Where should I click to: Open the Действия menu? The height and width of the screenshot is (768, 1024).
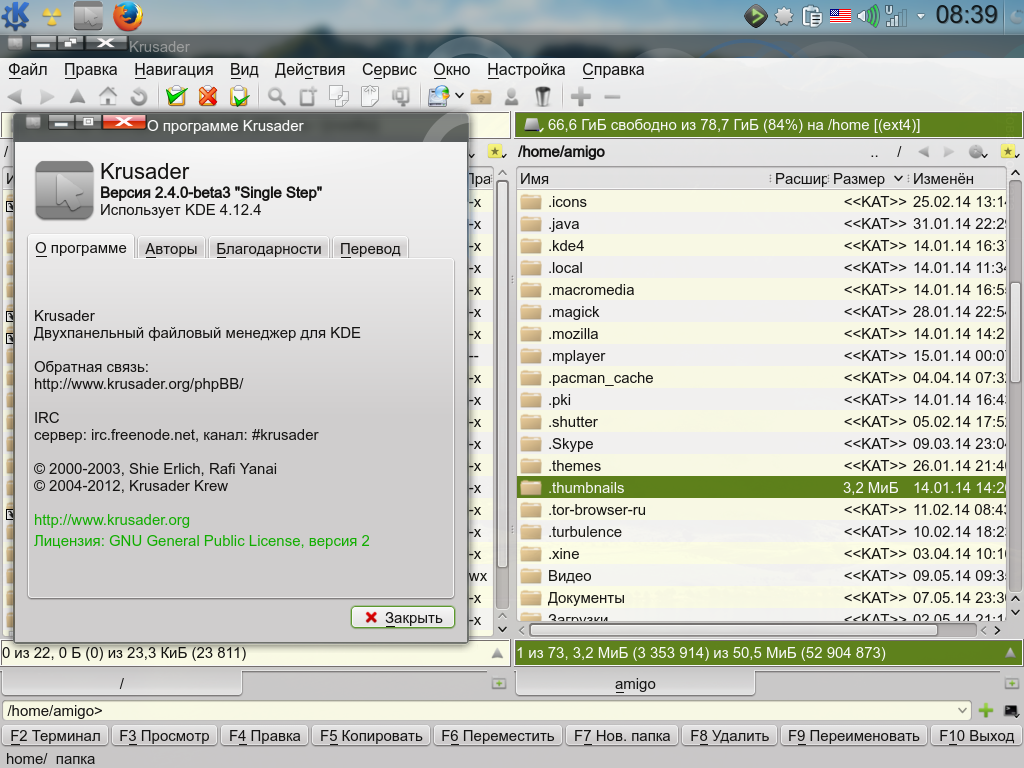point(310,69)
